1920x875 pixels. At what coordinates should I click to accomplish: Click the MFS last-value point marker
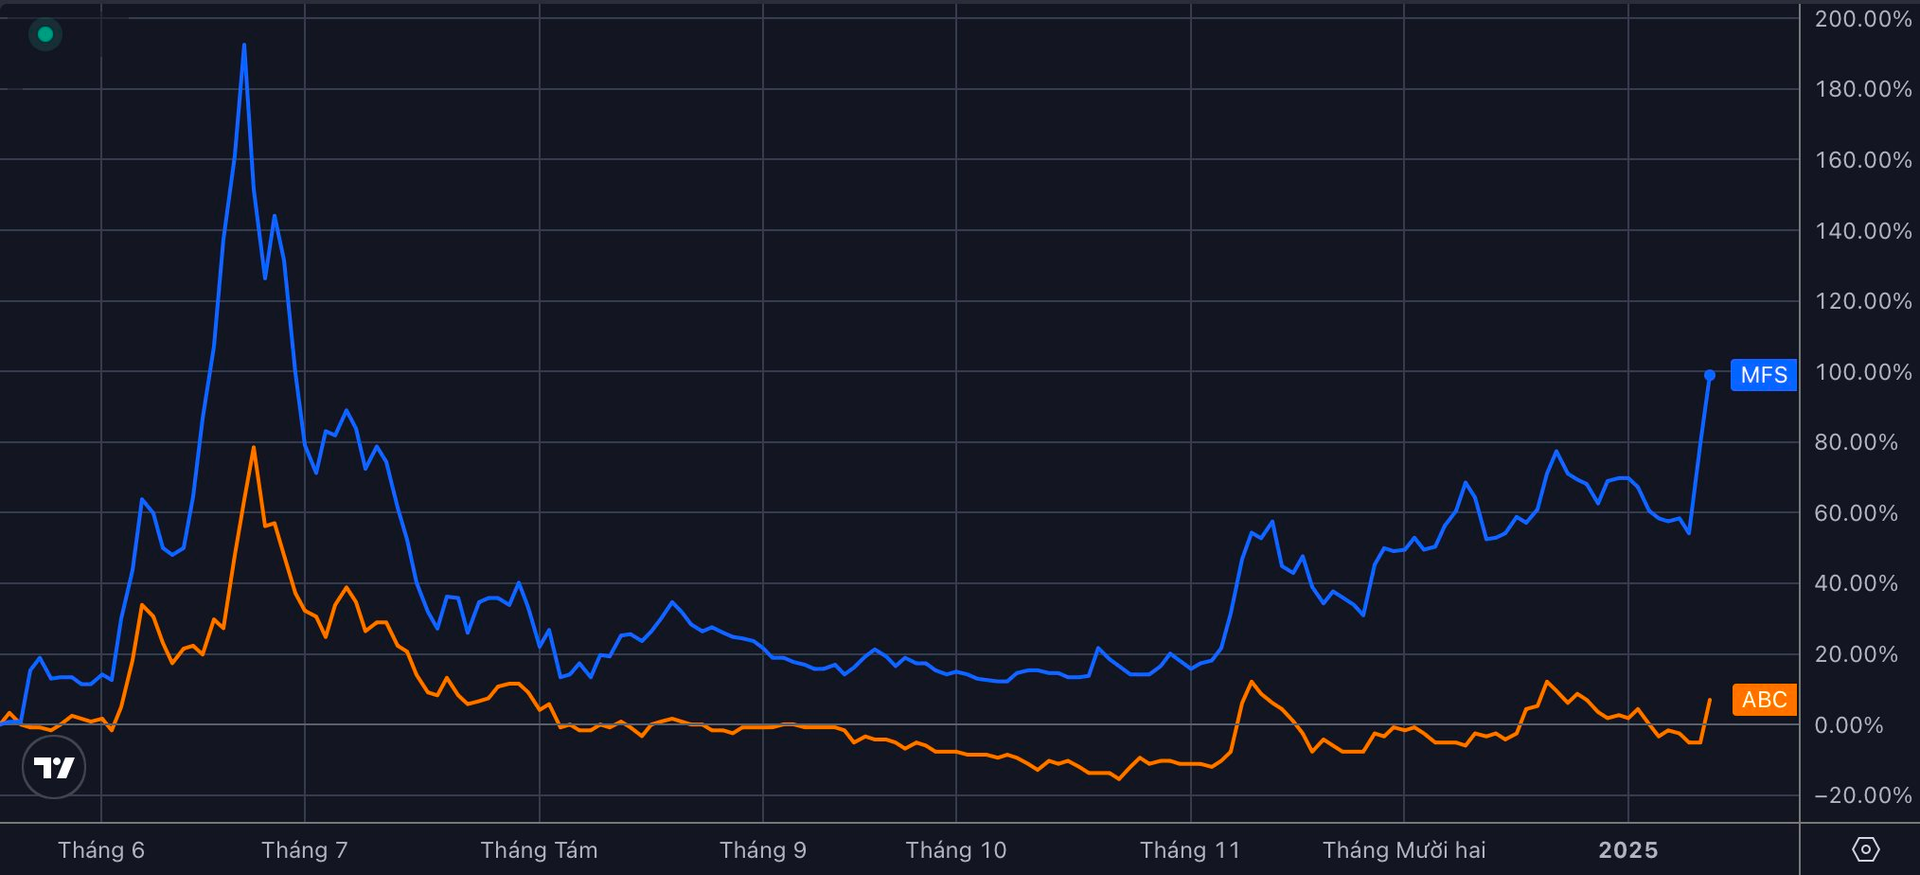(x=1710, y=375)
